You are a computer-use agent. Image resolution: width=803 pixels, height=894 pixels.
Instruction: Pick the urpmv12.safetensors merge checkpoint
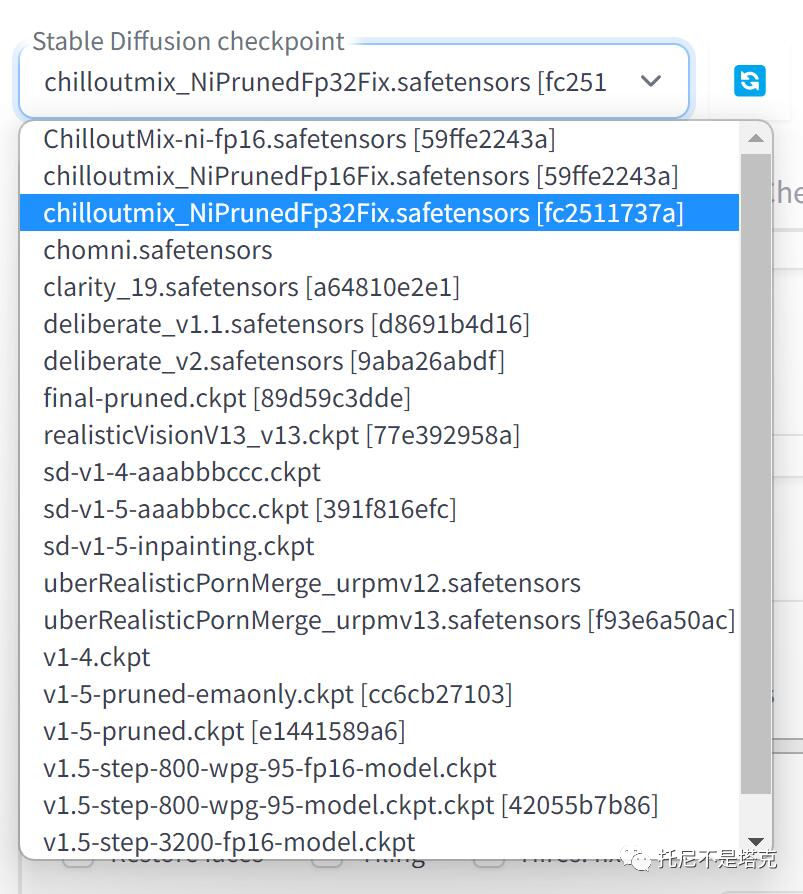tap(379, 583)
